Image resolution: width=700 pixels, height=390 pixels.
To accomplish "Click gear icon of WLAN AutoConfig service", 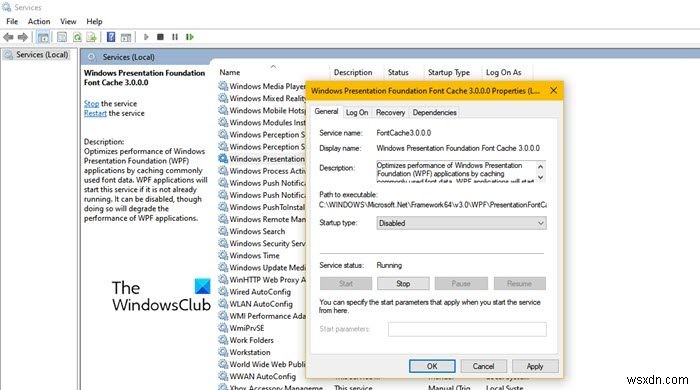I will [x=223, y=304].
